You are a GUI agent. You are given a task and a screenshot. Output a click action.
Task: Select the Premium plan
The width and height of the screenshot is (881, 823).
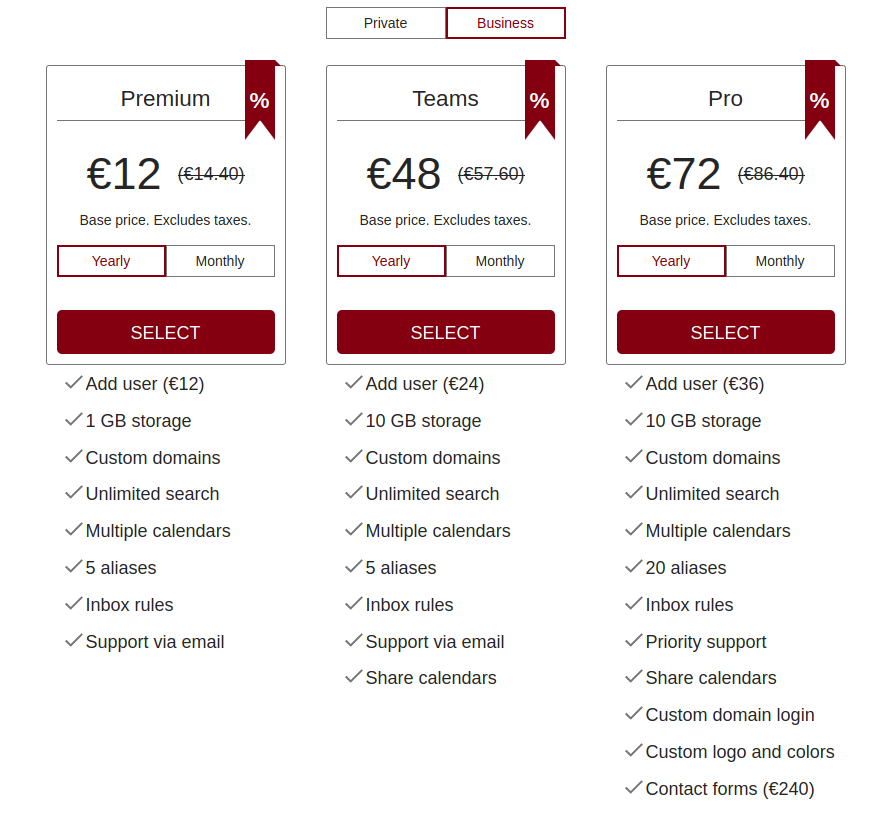click(166, 332)
